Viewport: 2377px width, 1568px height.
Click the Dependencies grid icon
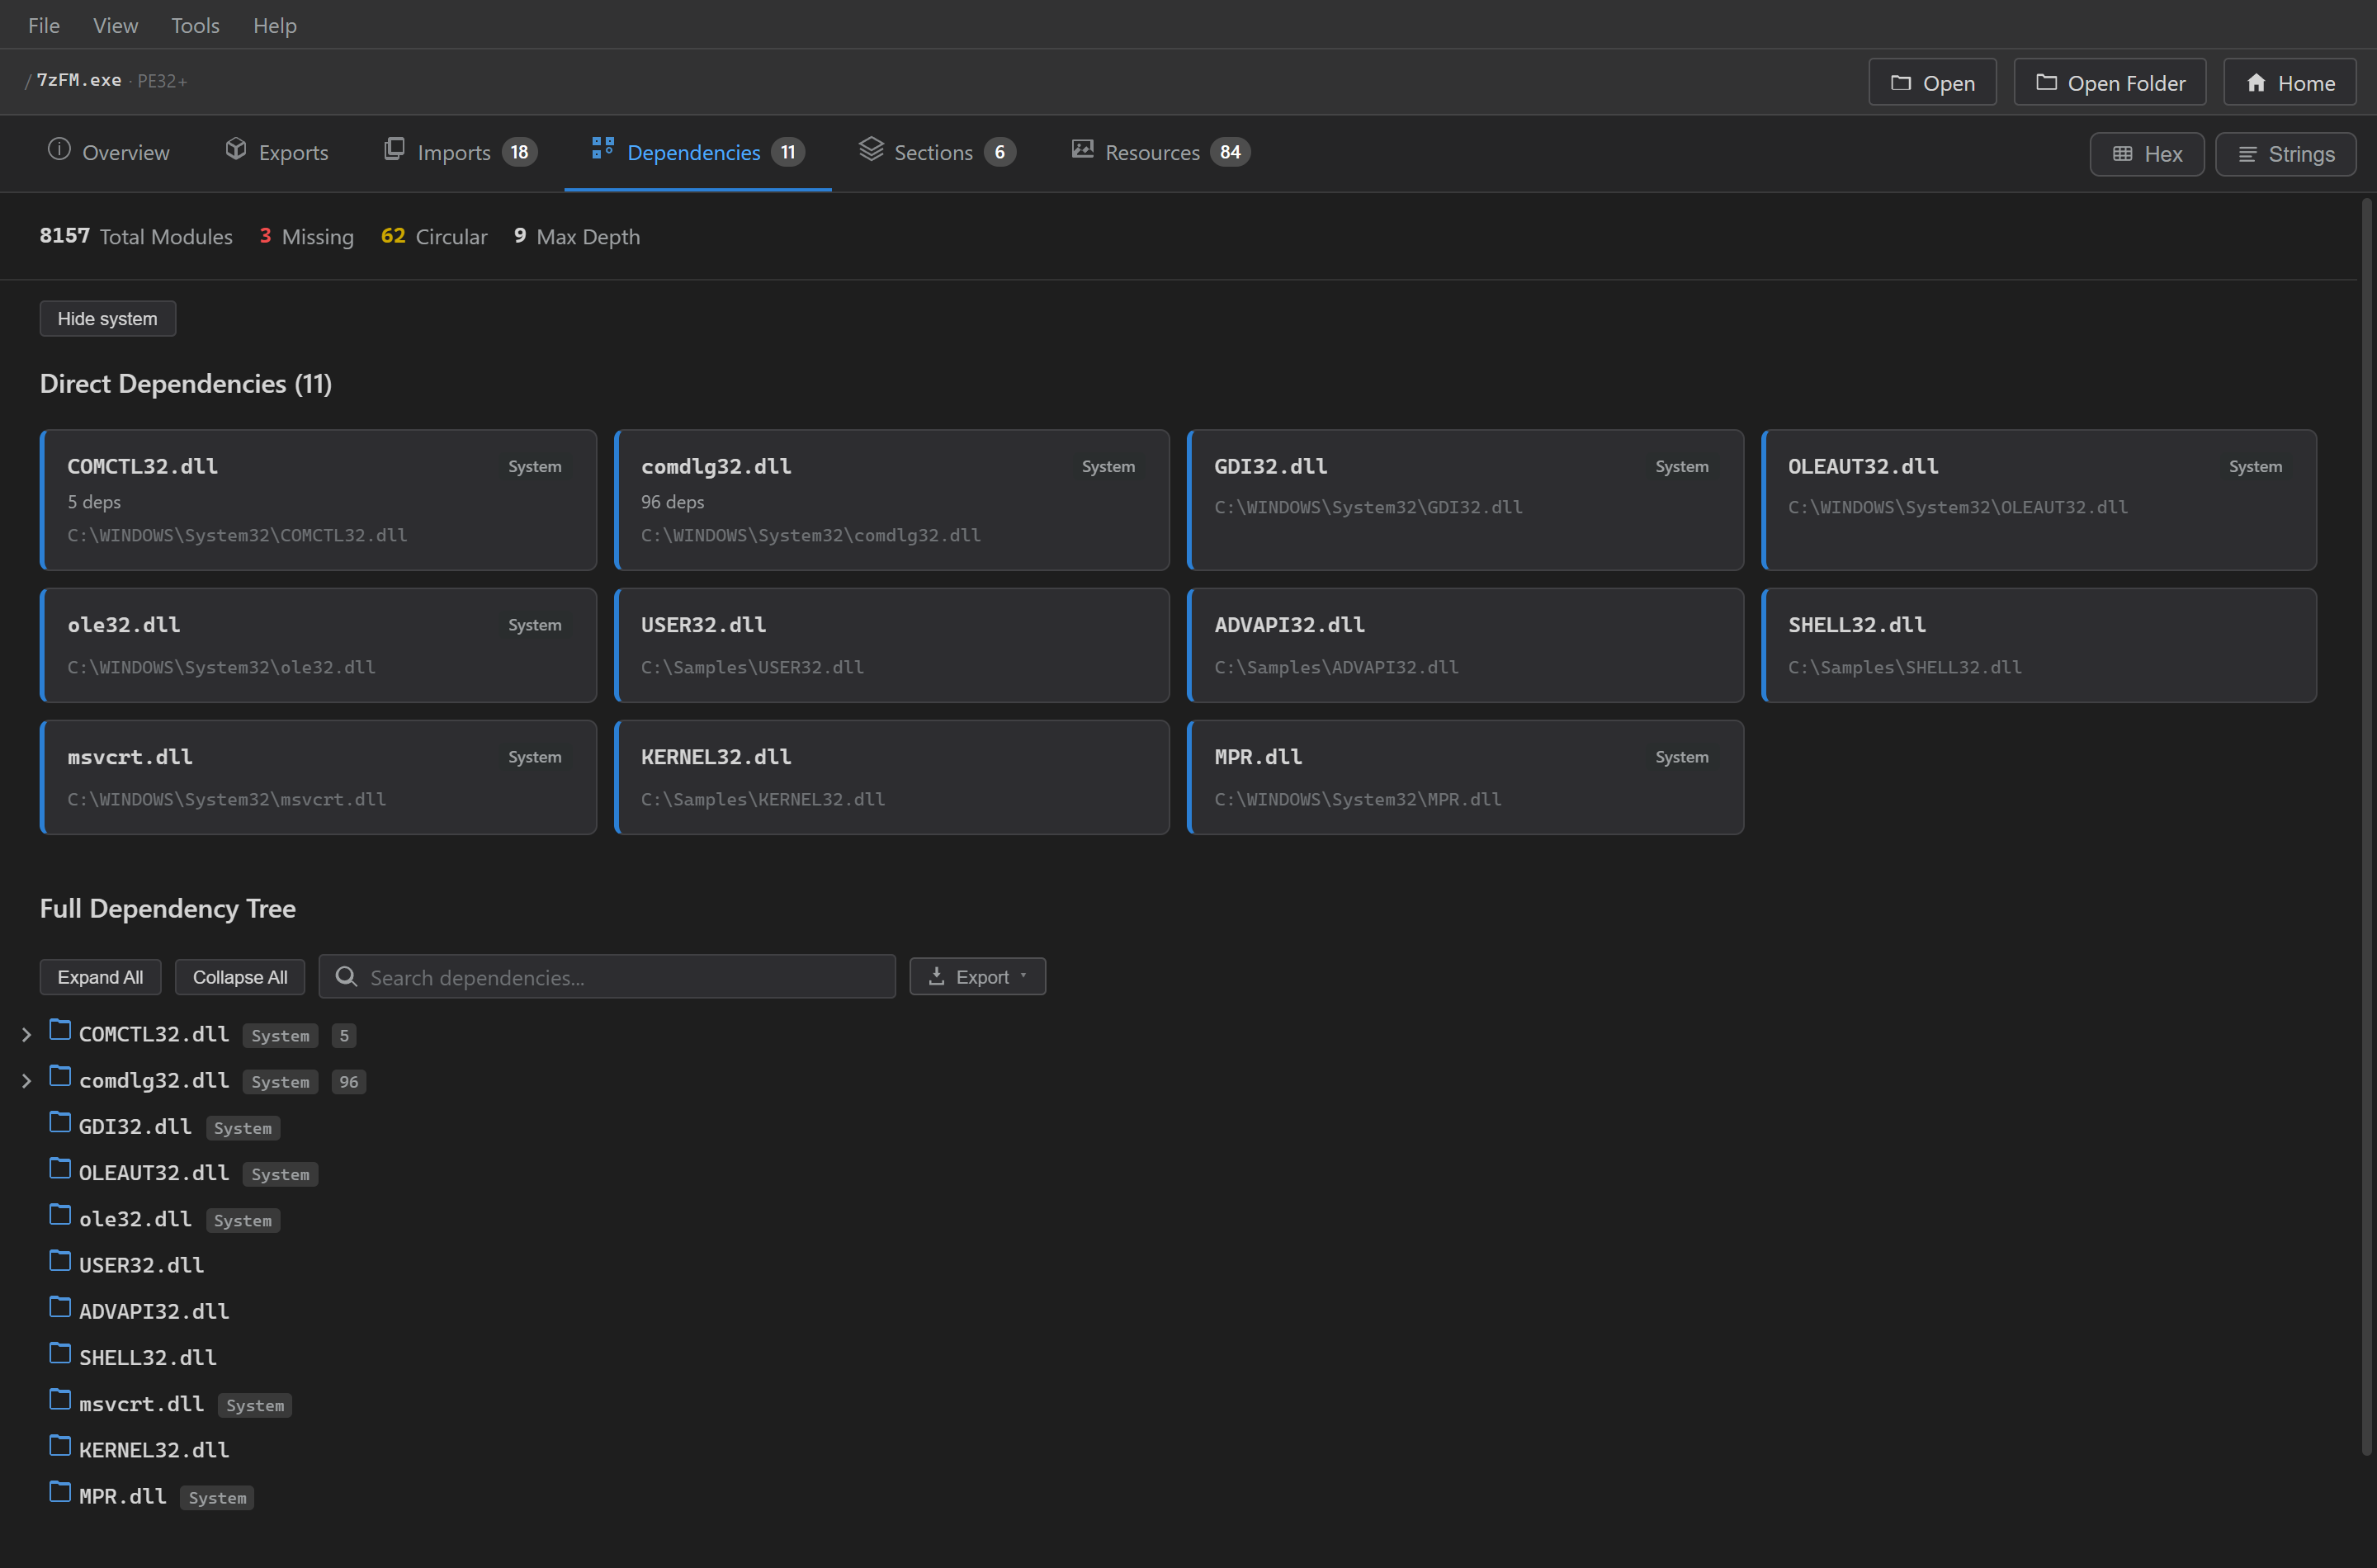coord(602,148)
